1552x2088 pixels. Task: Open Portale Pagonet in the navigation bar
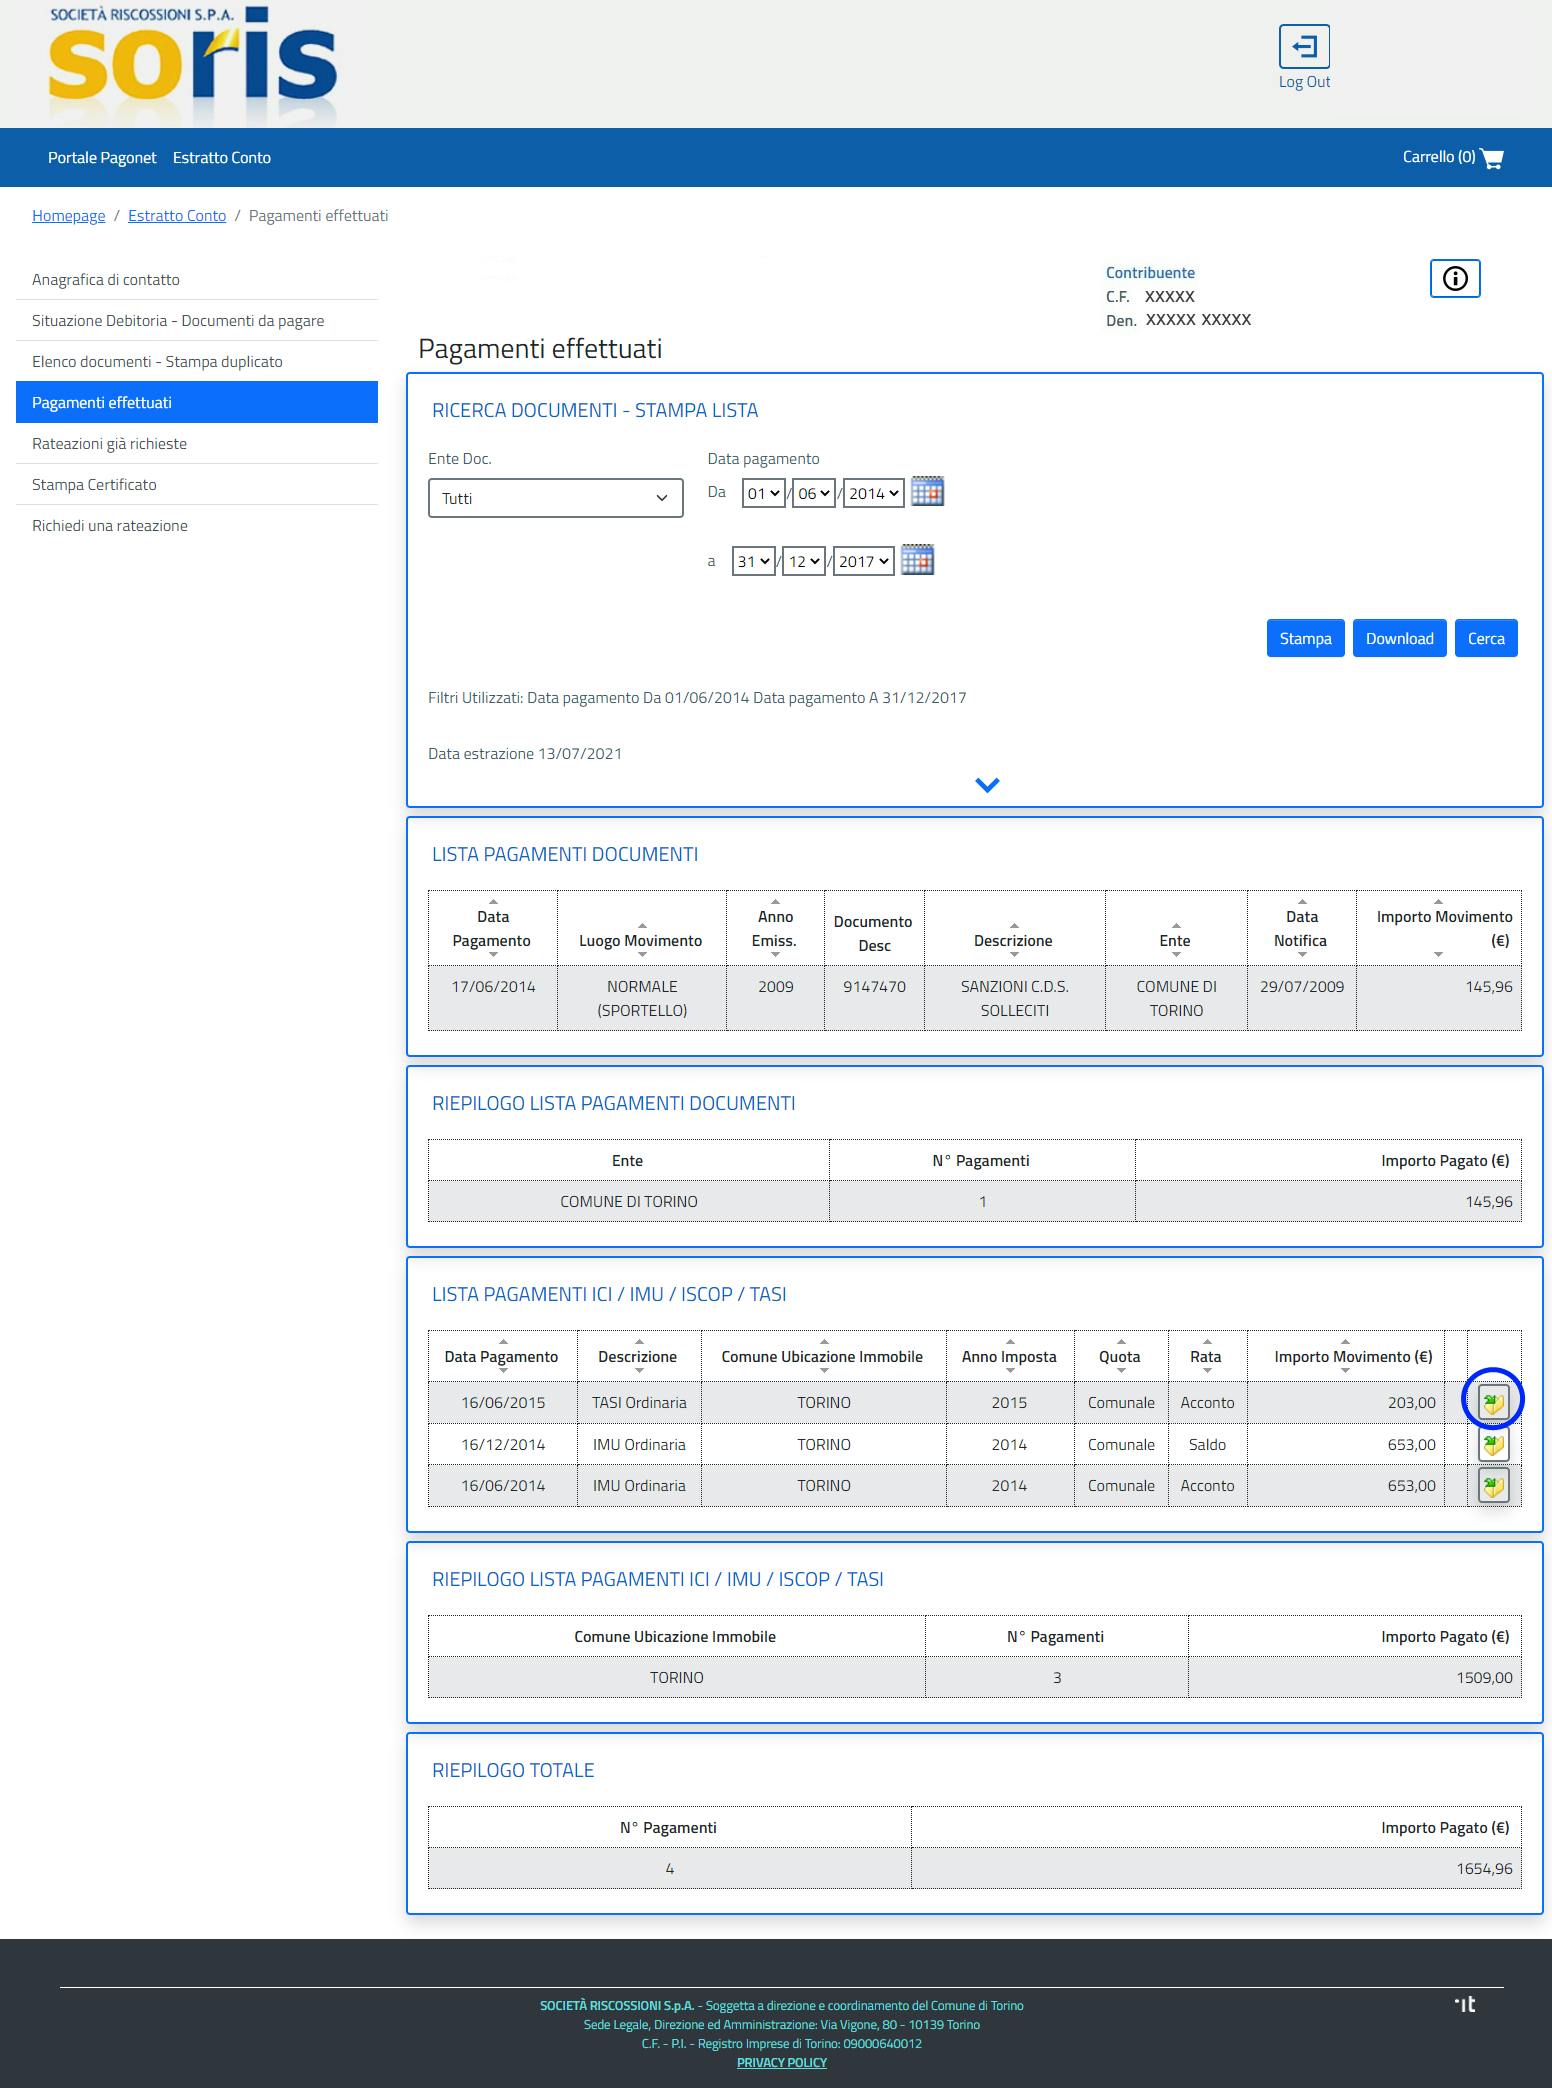[102, 158]
